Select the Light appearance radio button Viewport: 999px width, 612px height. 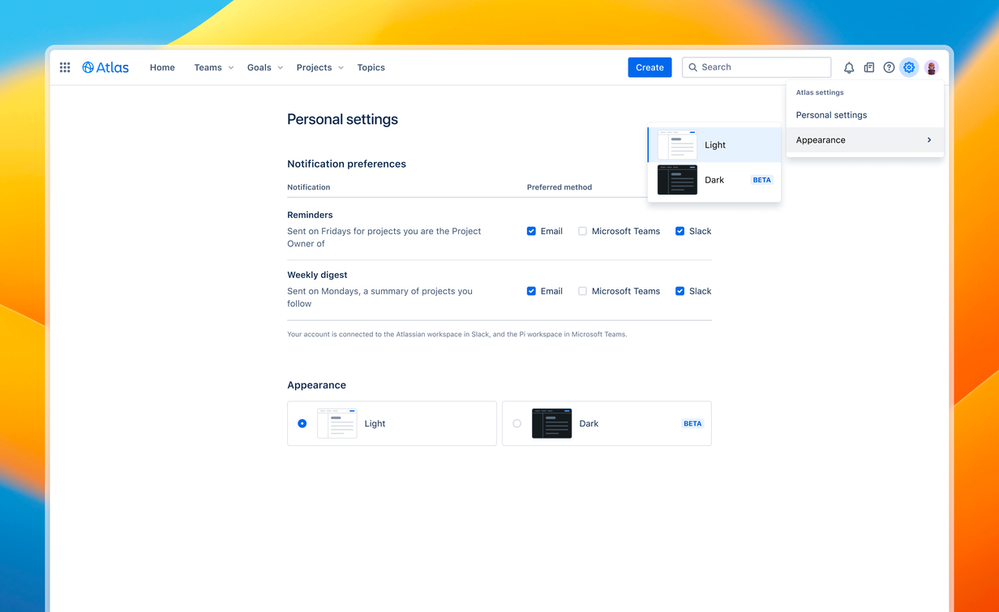(x=302, y=423)
